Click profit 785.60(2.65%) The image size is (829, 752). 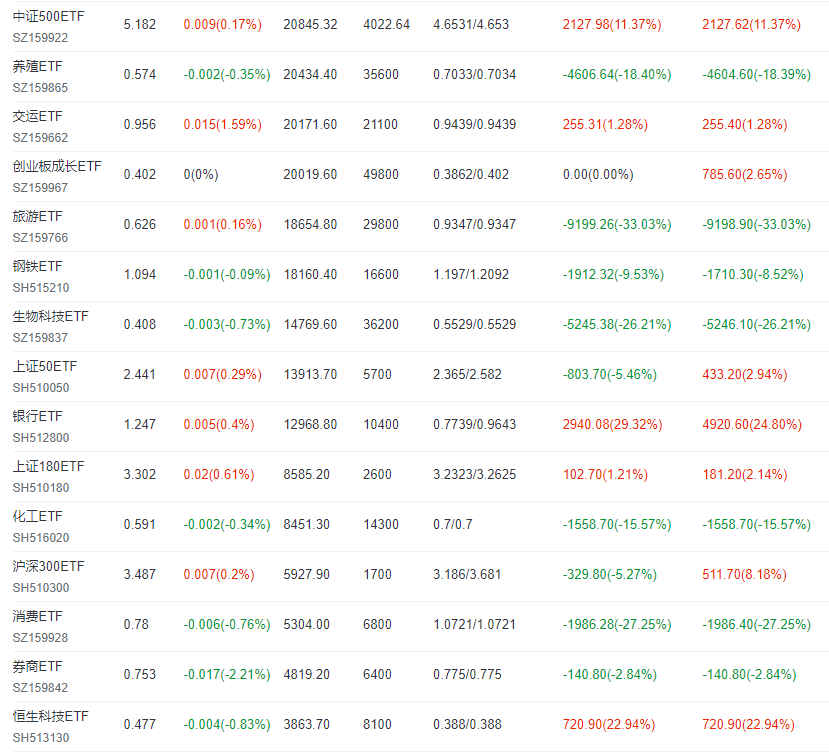[x=745, y=175]
